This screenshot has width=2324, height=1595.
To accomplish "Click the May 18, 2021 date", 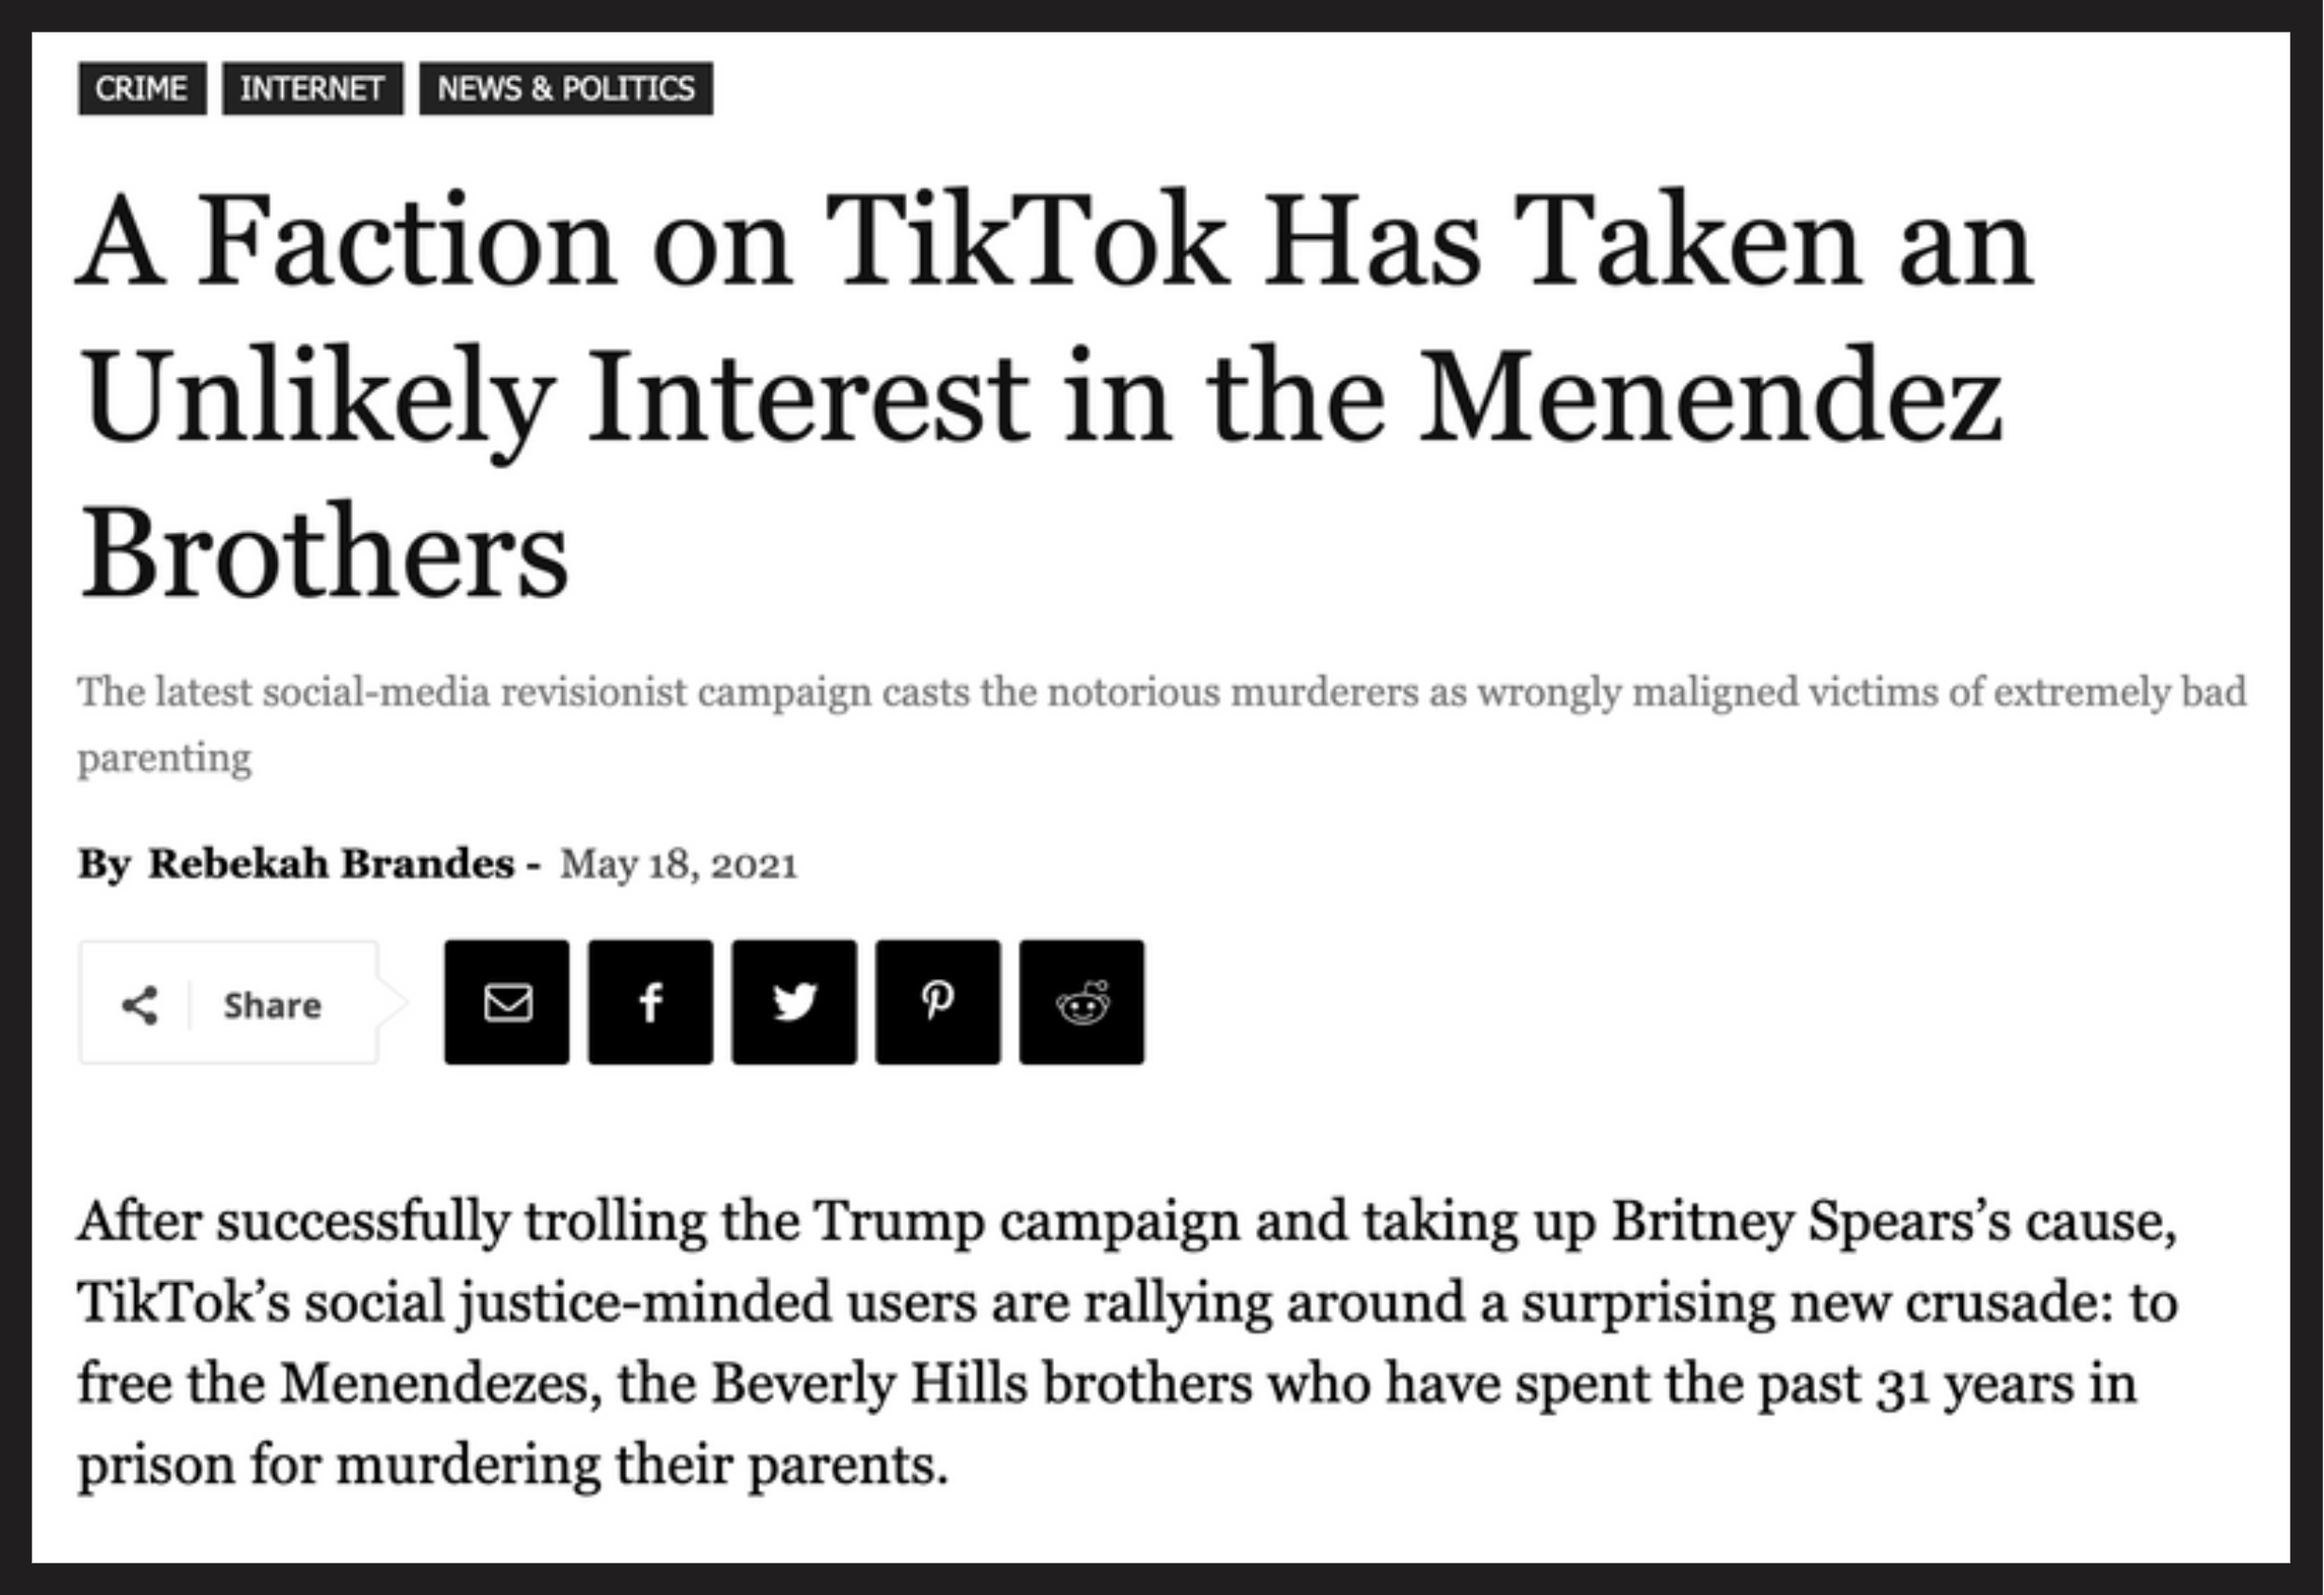I will (x=679, y=864).
